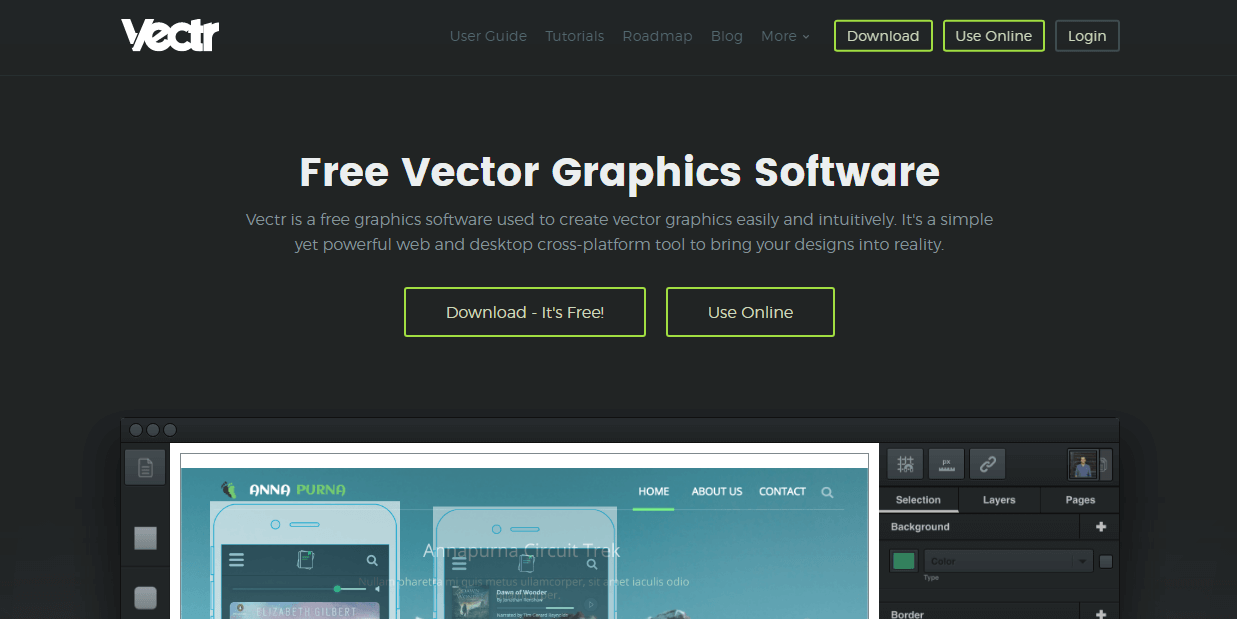Viewport: 1237px width, 619px height.
Task: Open the Color type dropdown under Background
Action: point(1008,561)
